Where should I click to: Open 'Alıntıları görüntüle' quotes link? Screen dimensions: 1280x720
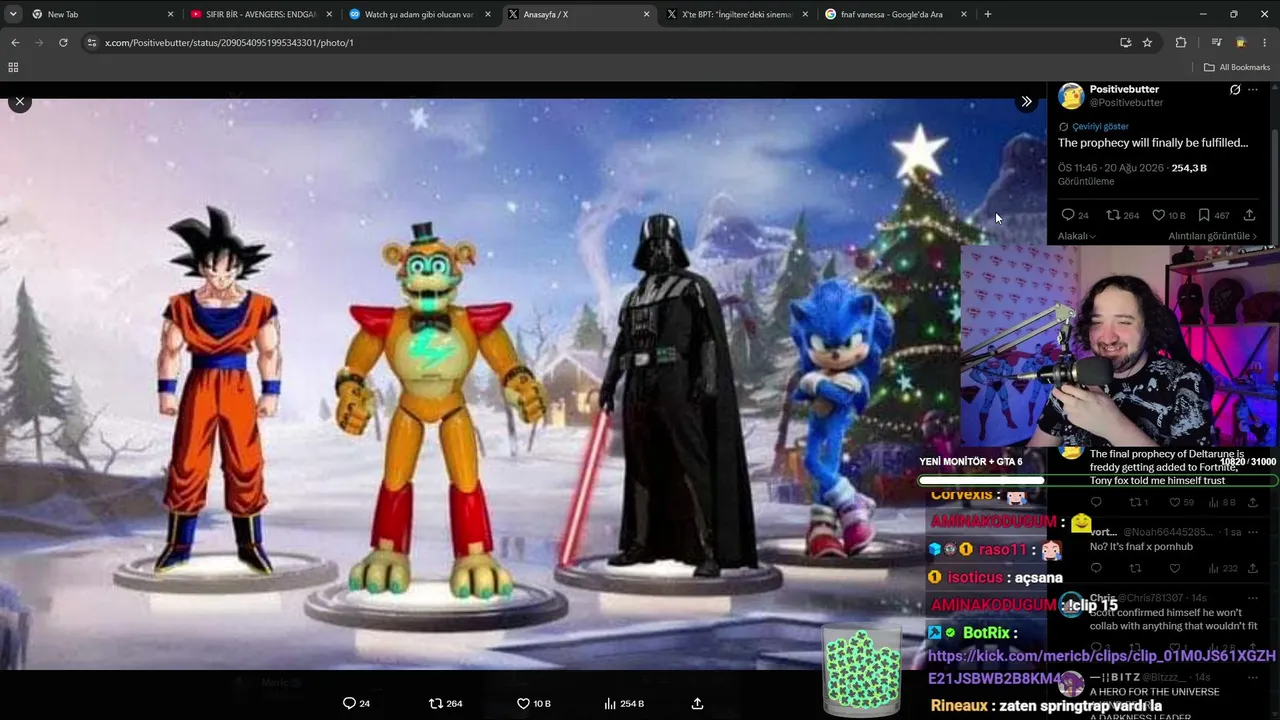pyautogui.click(x=1212, y=236)
